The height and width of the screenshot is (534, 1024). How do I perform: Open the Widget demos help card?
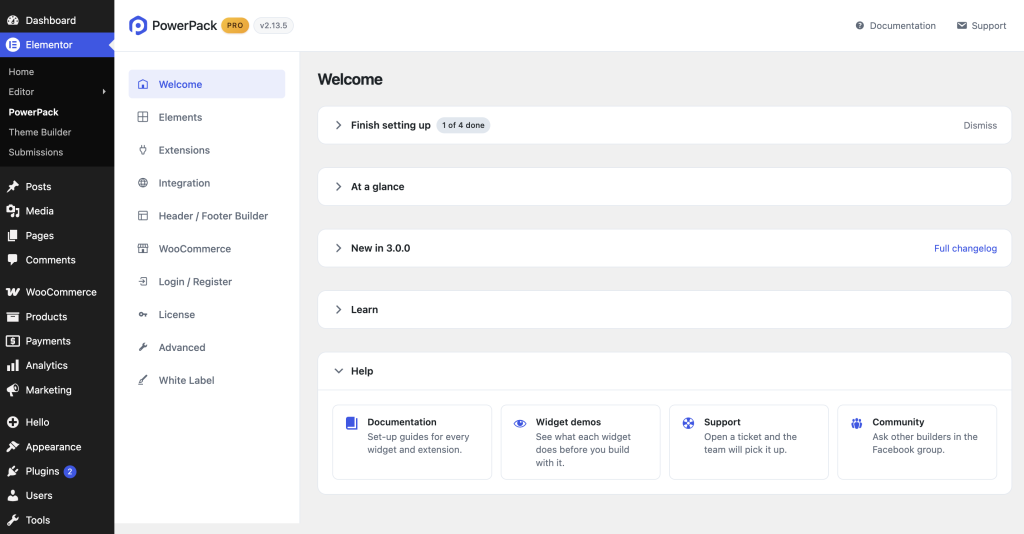(x=581, y=442)
